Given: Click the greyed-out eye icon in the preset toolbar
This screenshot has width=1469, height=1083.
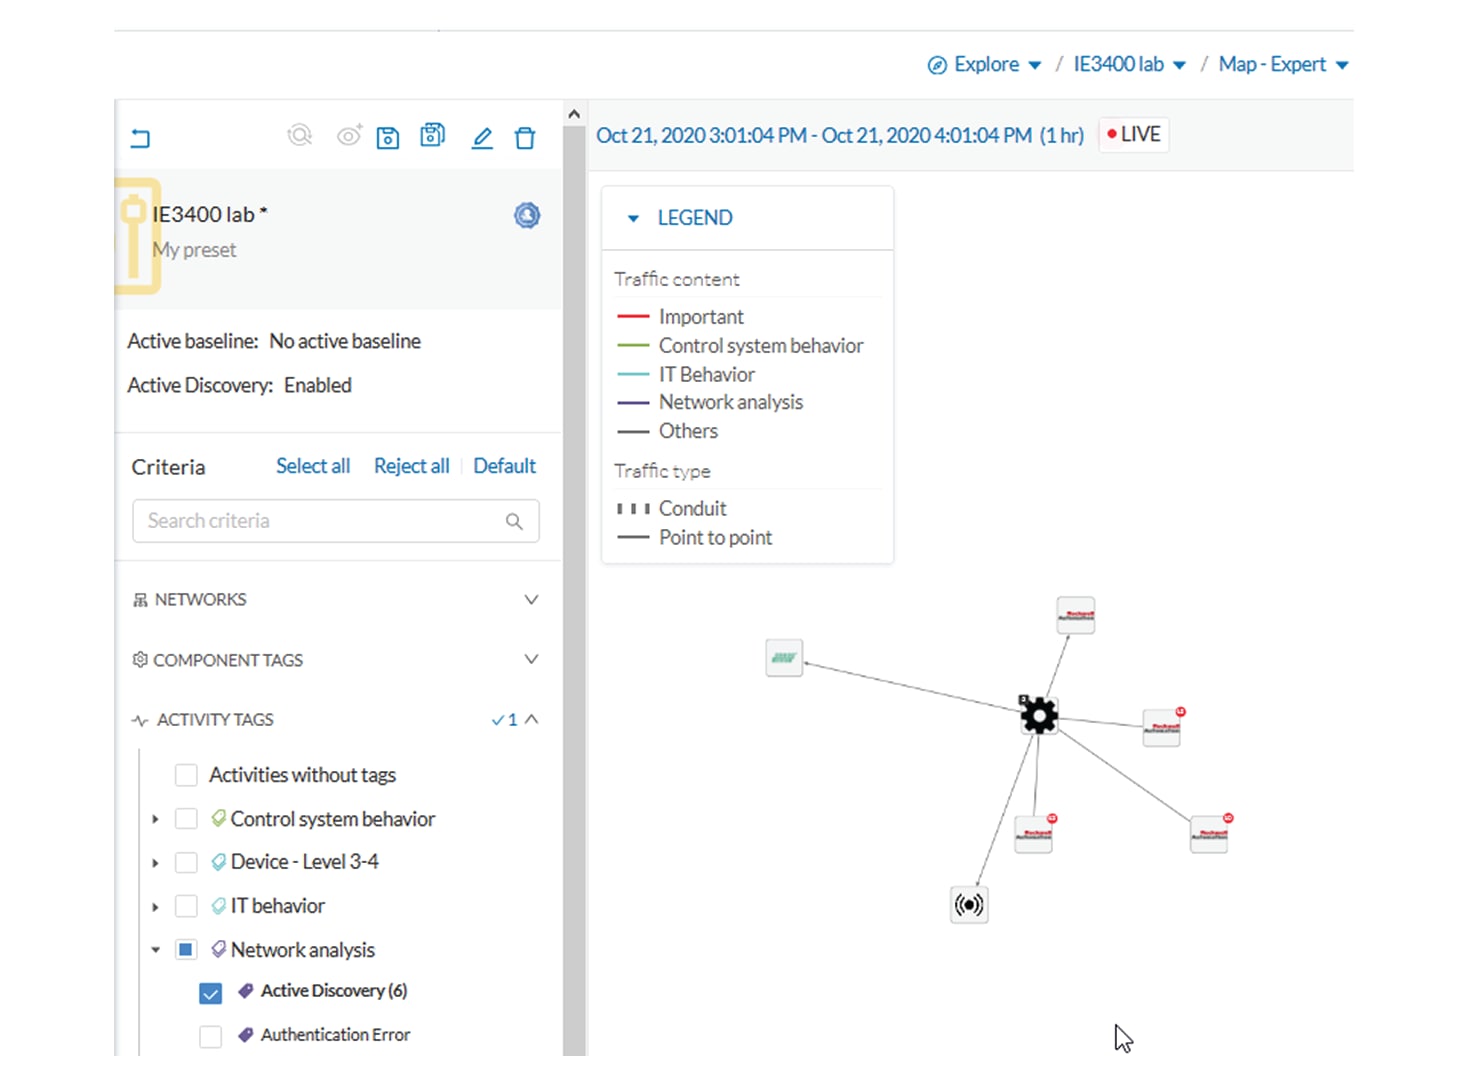Looking at the screenshot, I should (x=349, y=135).
